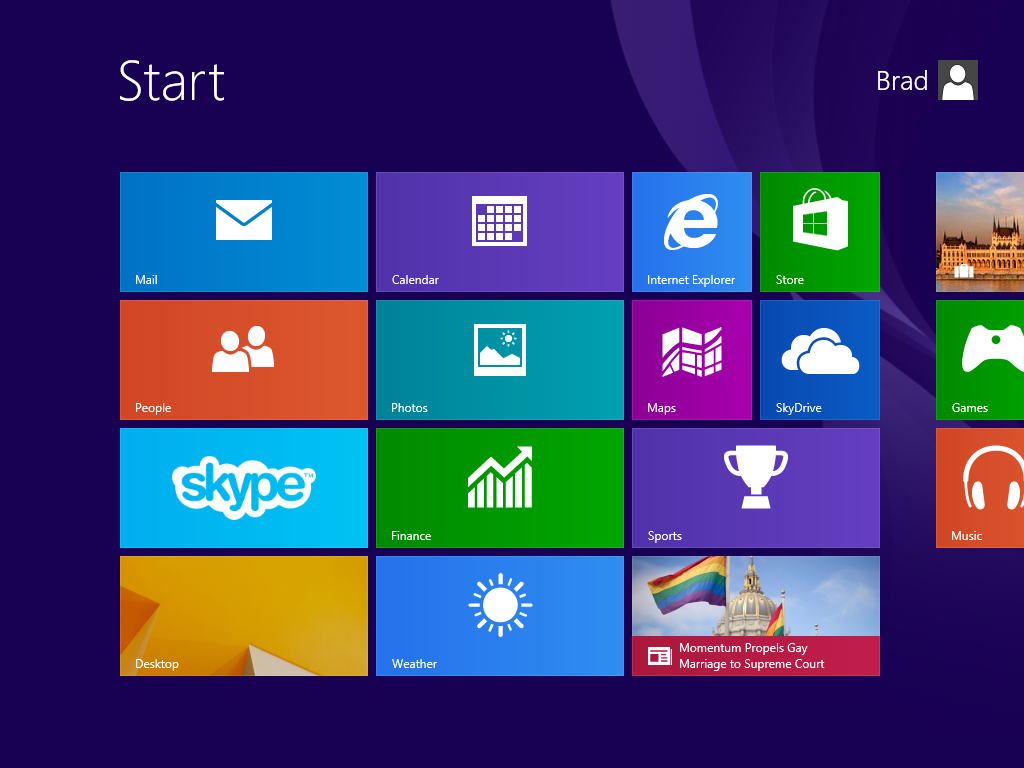Open the Games tile
The image size is (1024, 768).
click(x=980, y=360)
